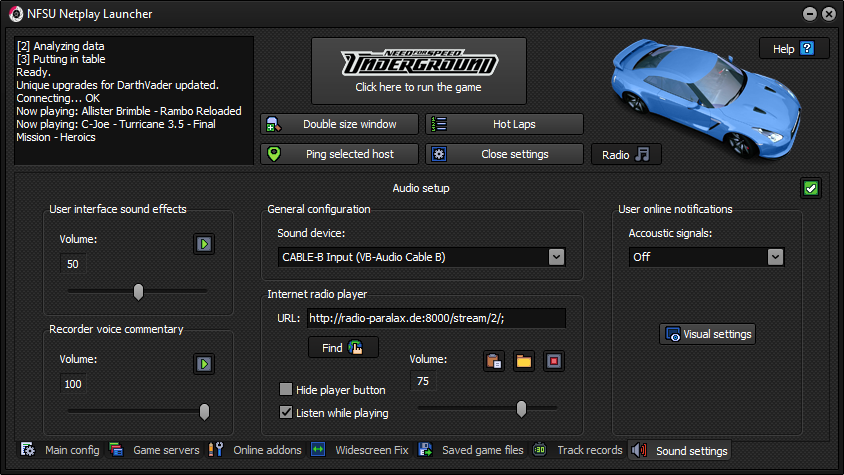
Task: Click the Sound settings speaker icon
Action: pos(639,450)
